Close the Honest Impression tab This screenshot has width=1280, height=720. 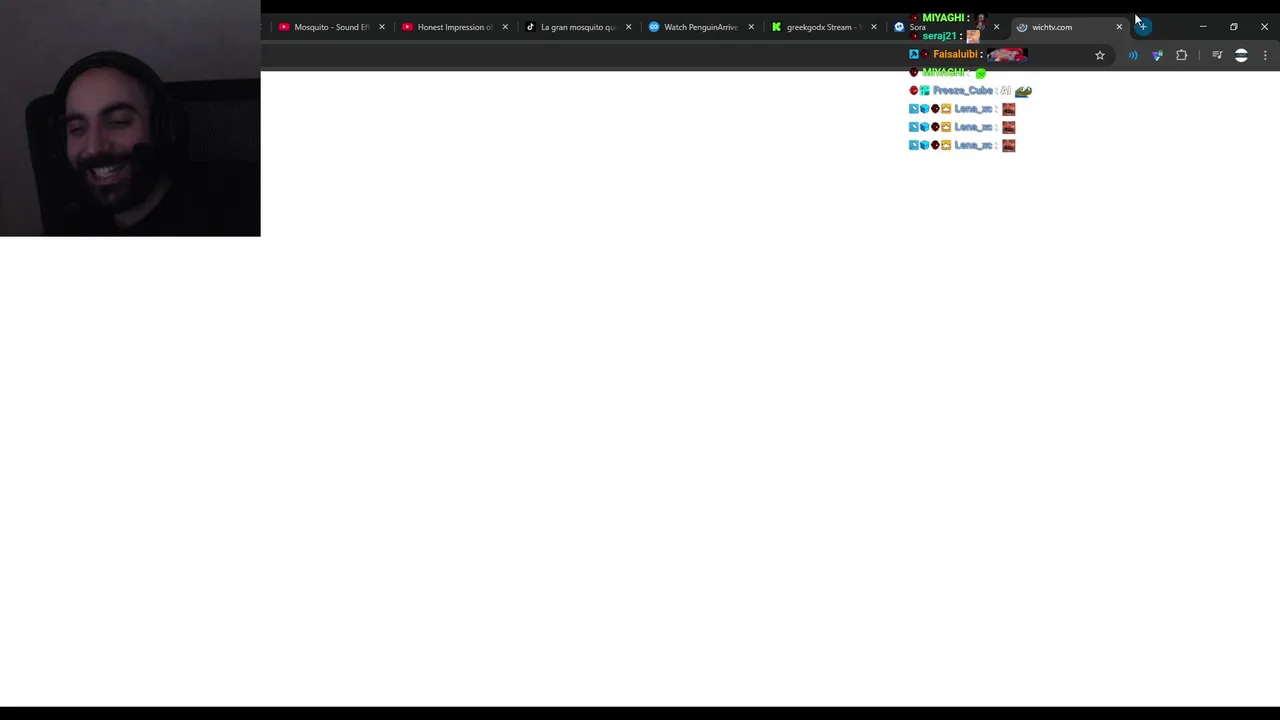point(505,27)
